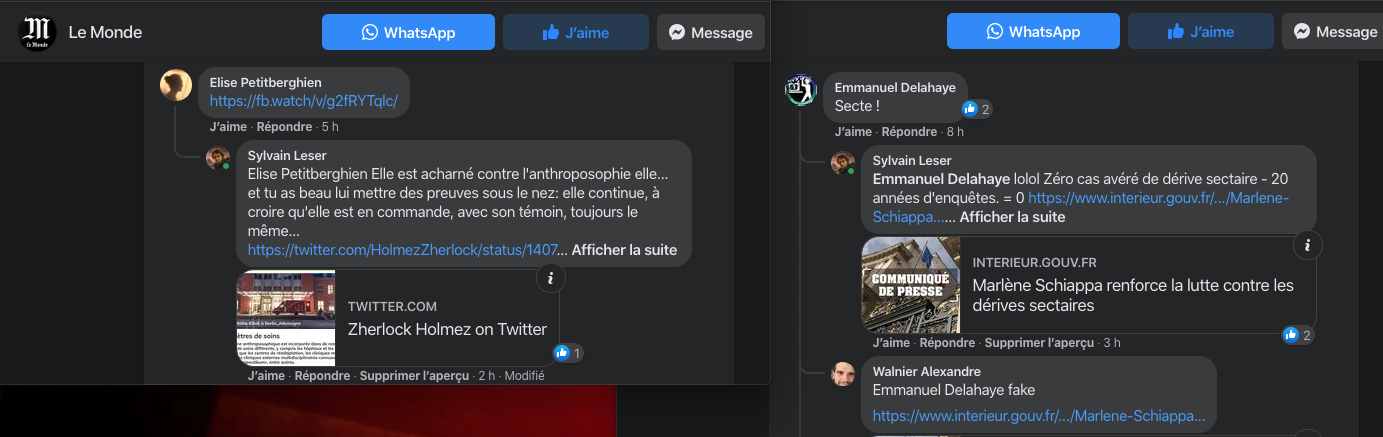View like reaction on Sylvain Leser's Twitter comment

[x=568, y=353]
